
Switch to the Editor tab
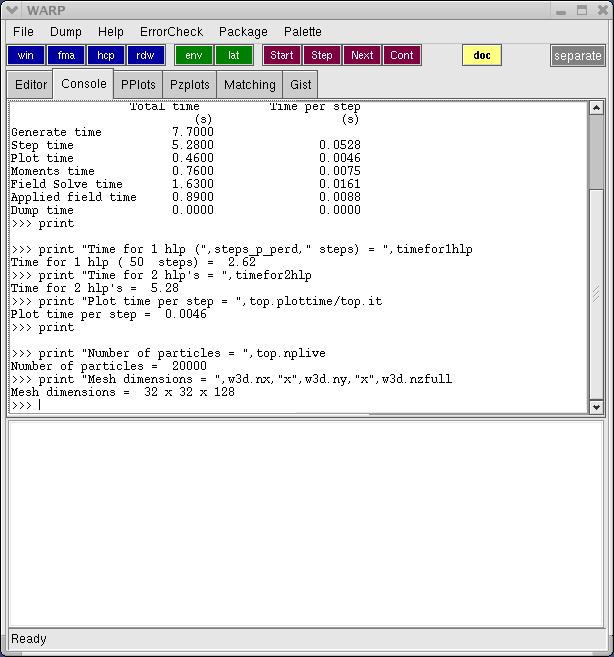(x=31, y=85)
